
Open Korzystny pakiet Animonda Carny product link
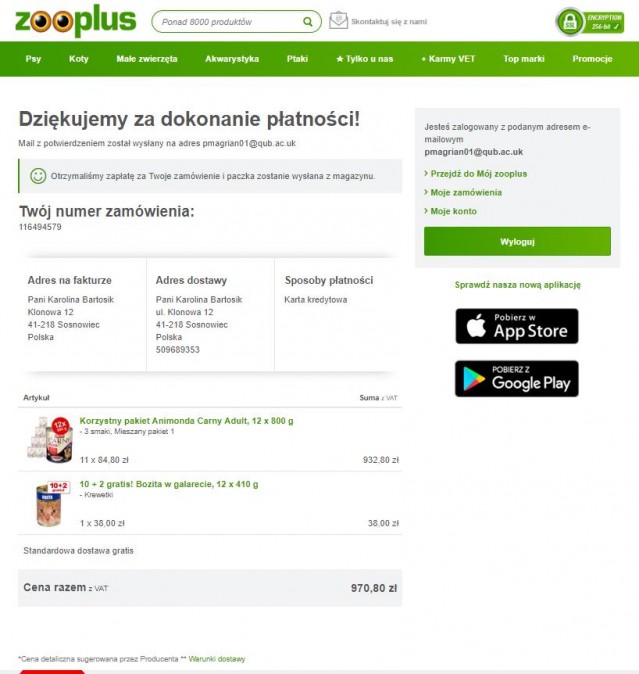click(x=187, y=421)
